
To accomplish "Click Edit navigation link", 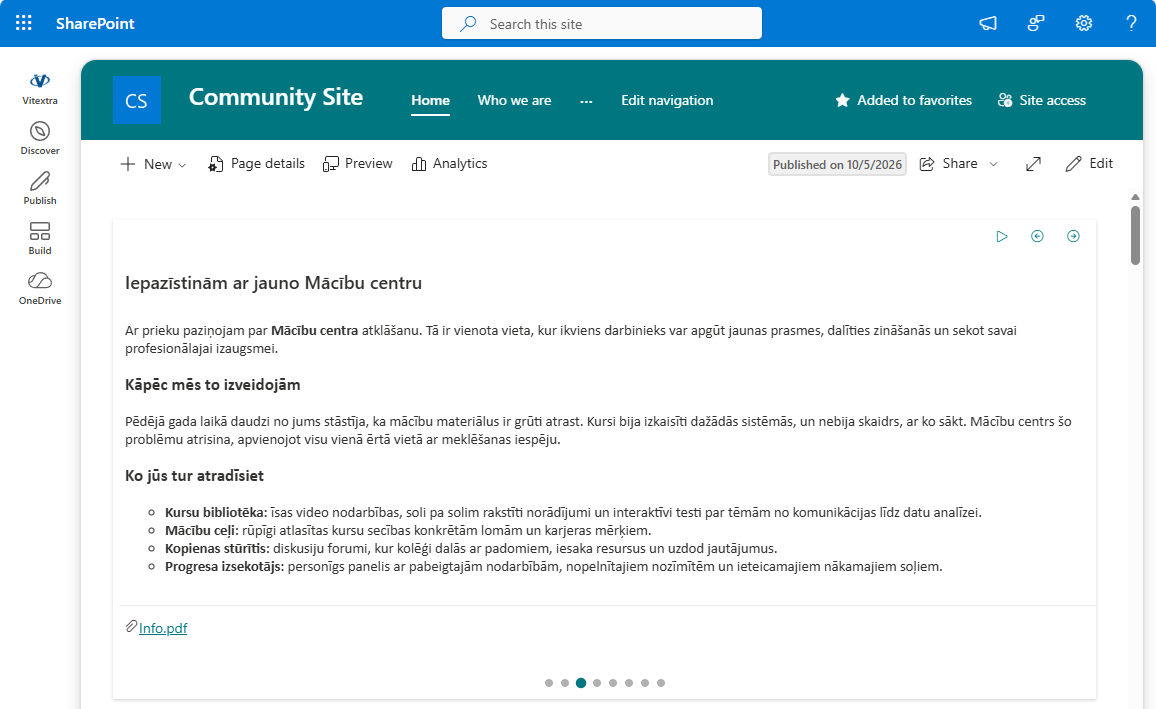I will 667,100.
